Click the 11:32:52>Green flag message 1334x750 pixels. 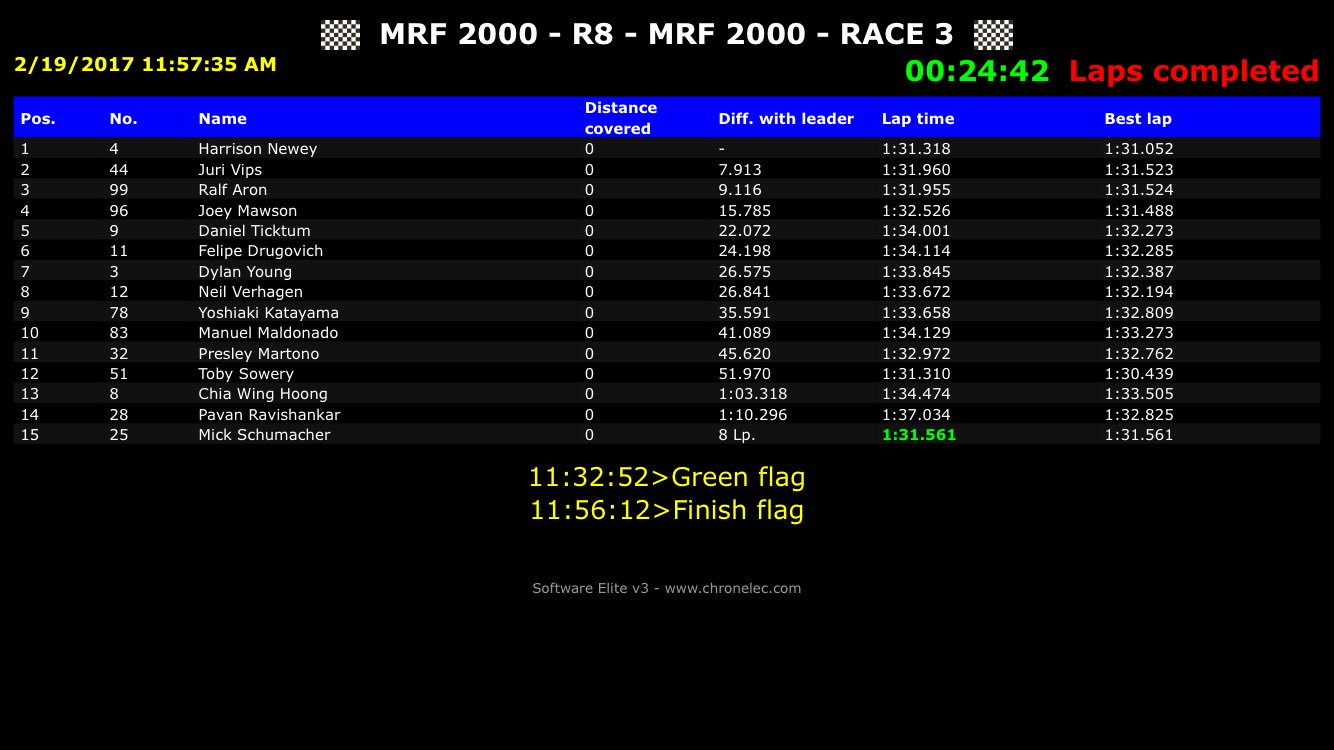coord(667,477)
